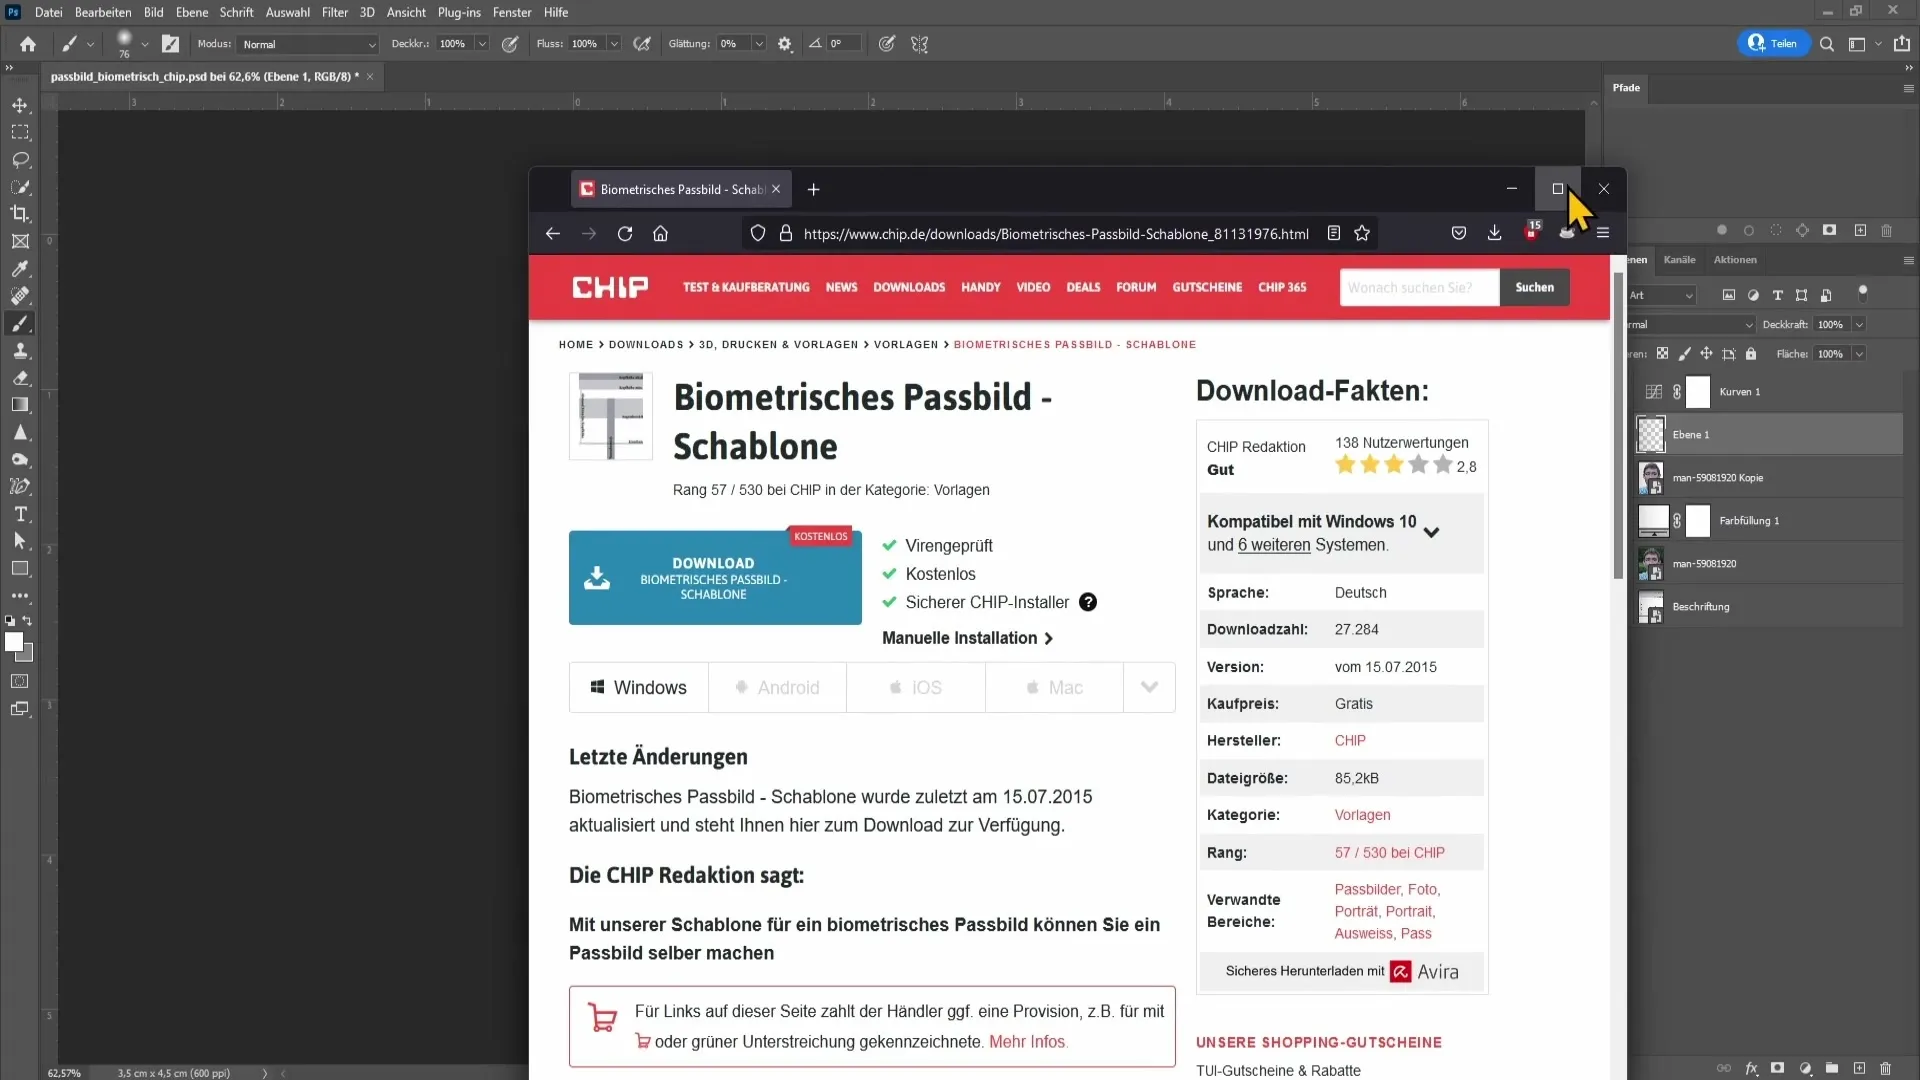Switch to the Kanäle tab
Image resolution: width=1920 pixels, height=1080 pixels.
tap(1679, 260)
